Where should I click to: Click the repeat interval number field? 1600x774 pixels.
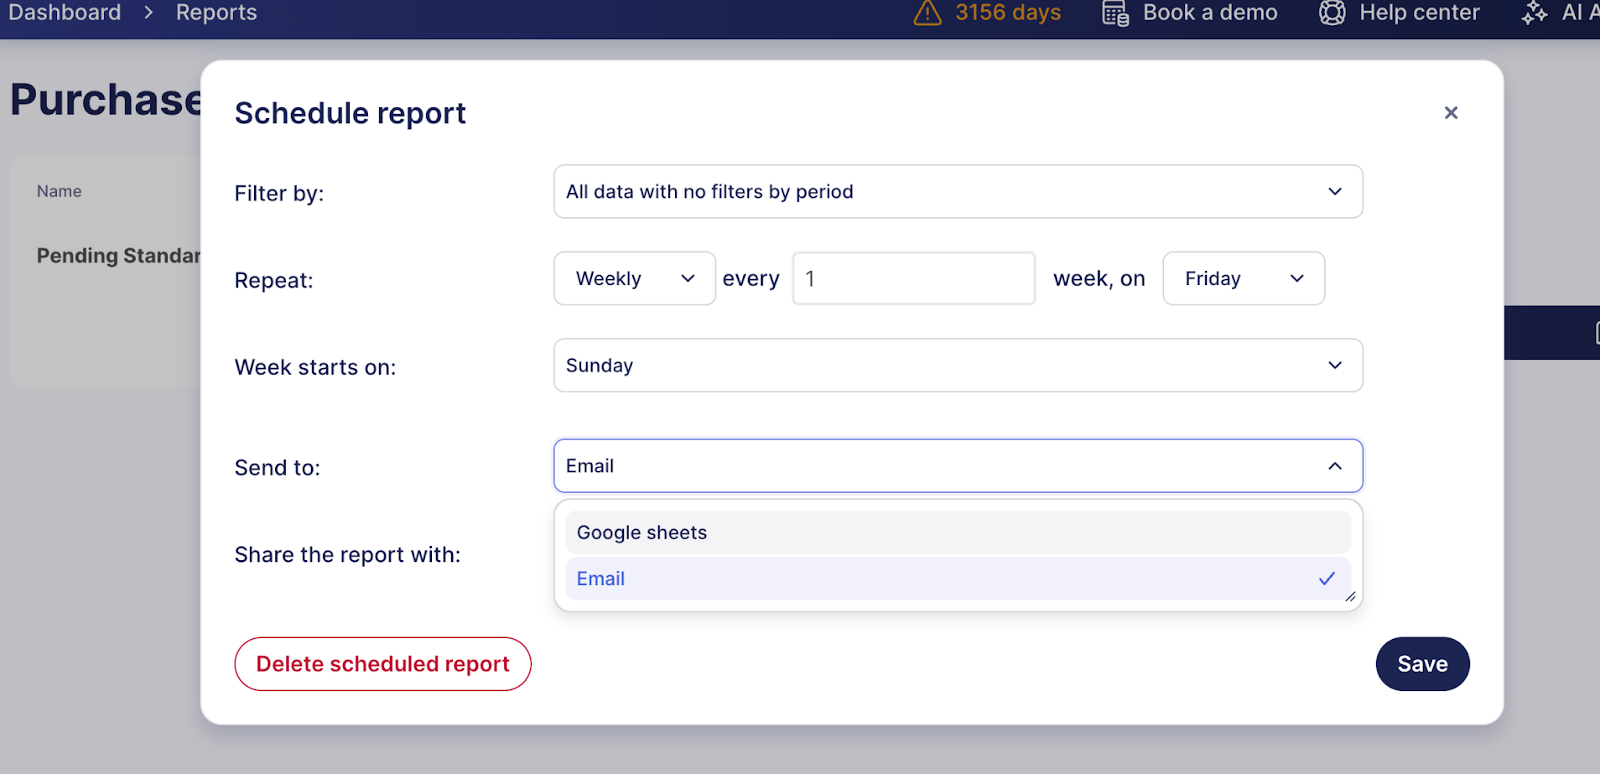(x=913, y=279)
